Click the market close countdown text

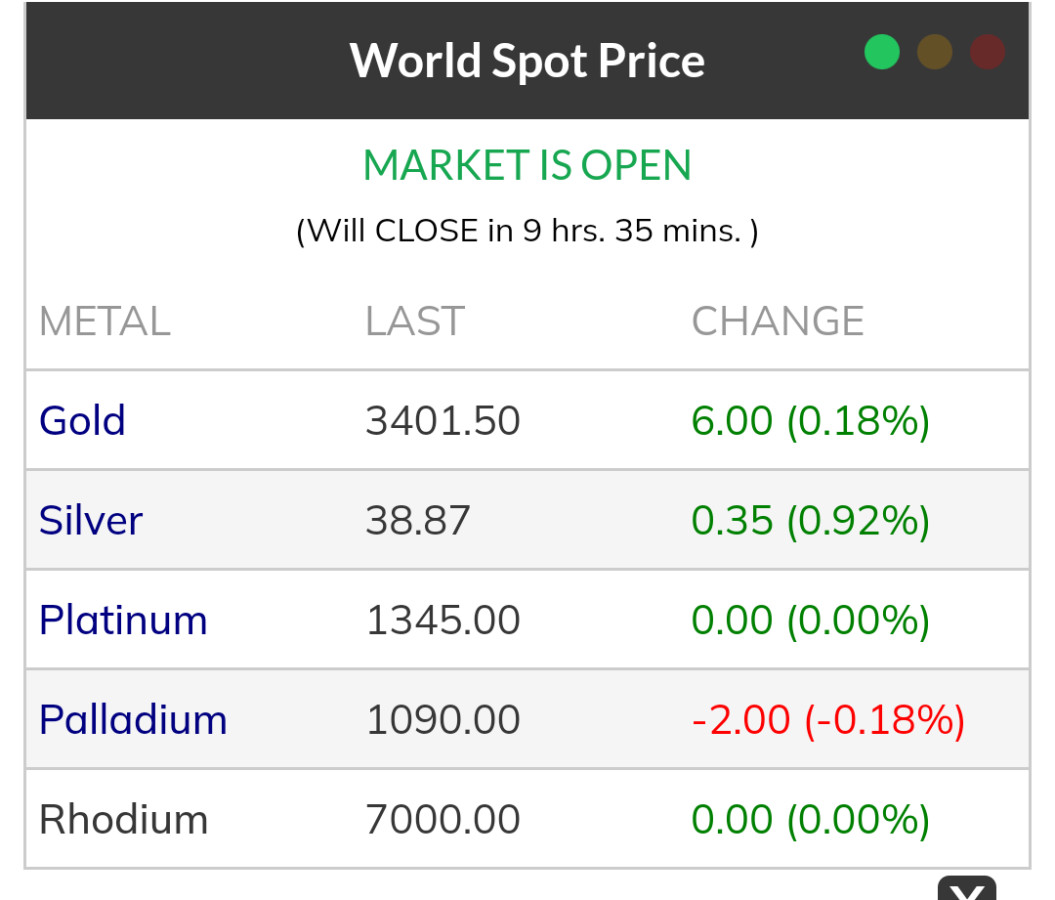pos(527,232)
